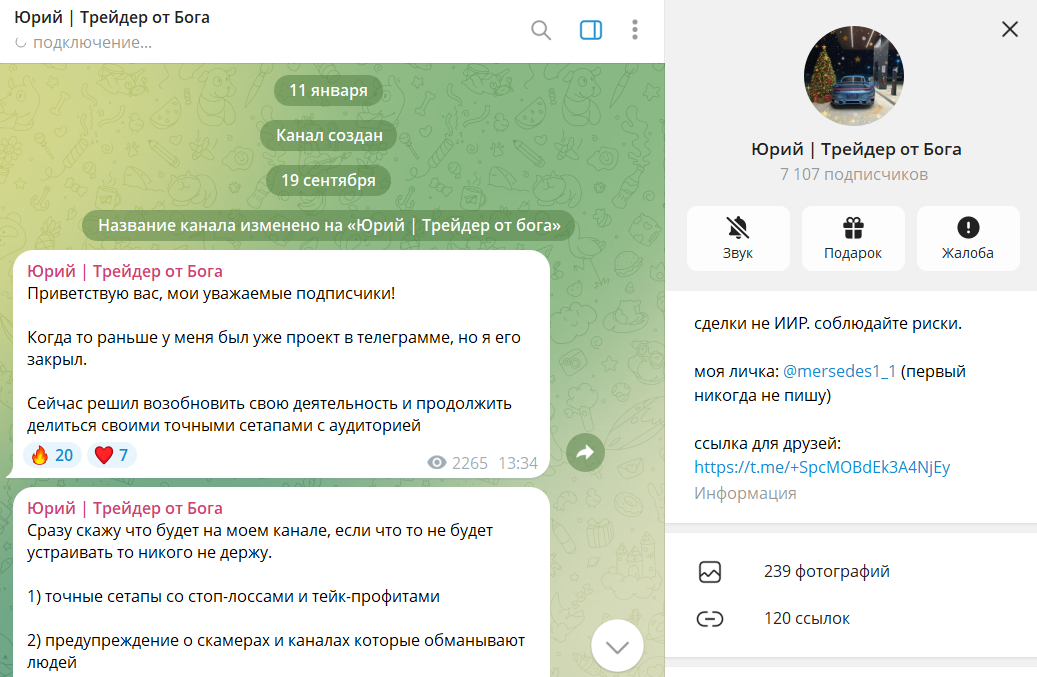View the 239 фотографий media section
1037x677 pixels.
850,571
